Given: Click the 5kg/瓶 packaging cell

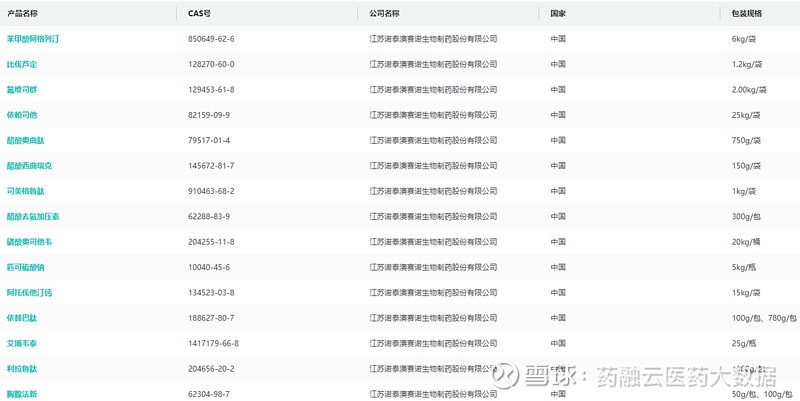Looking at the screenshot, I should click(744, 267).
